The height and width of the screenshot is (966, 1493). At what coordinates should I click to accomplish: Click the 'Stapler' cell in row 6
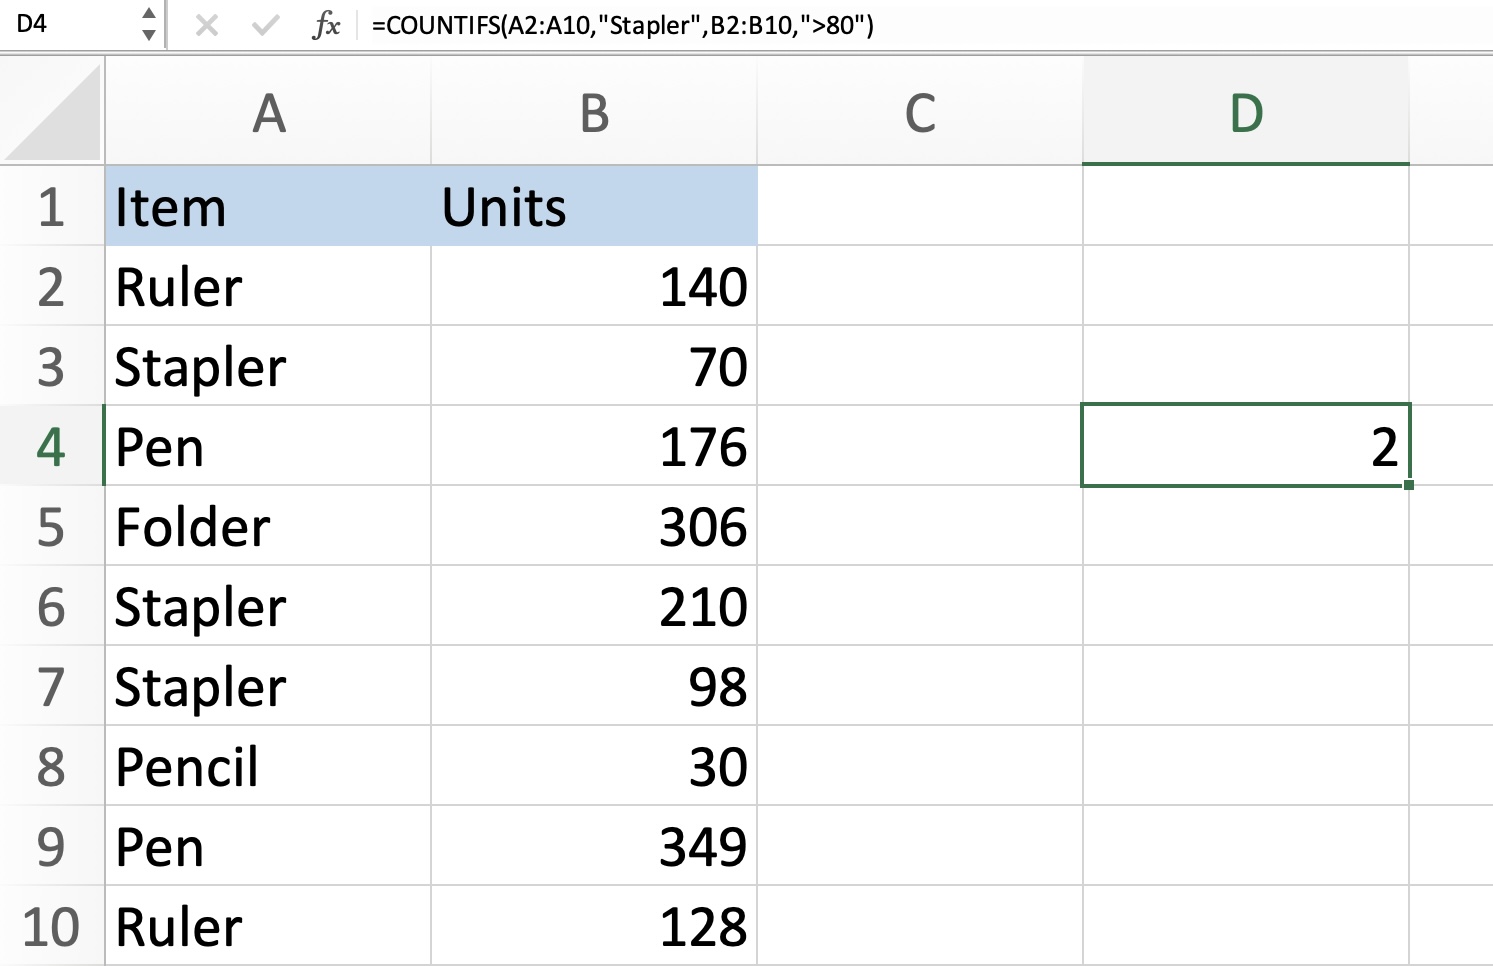268,606
